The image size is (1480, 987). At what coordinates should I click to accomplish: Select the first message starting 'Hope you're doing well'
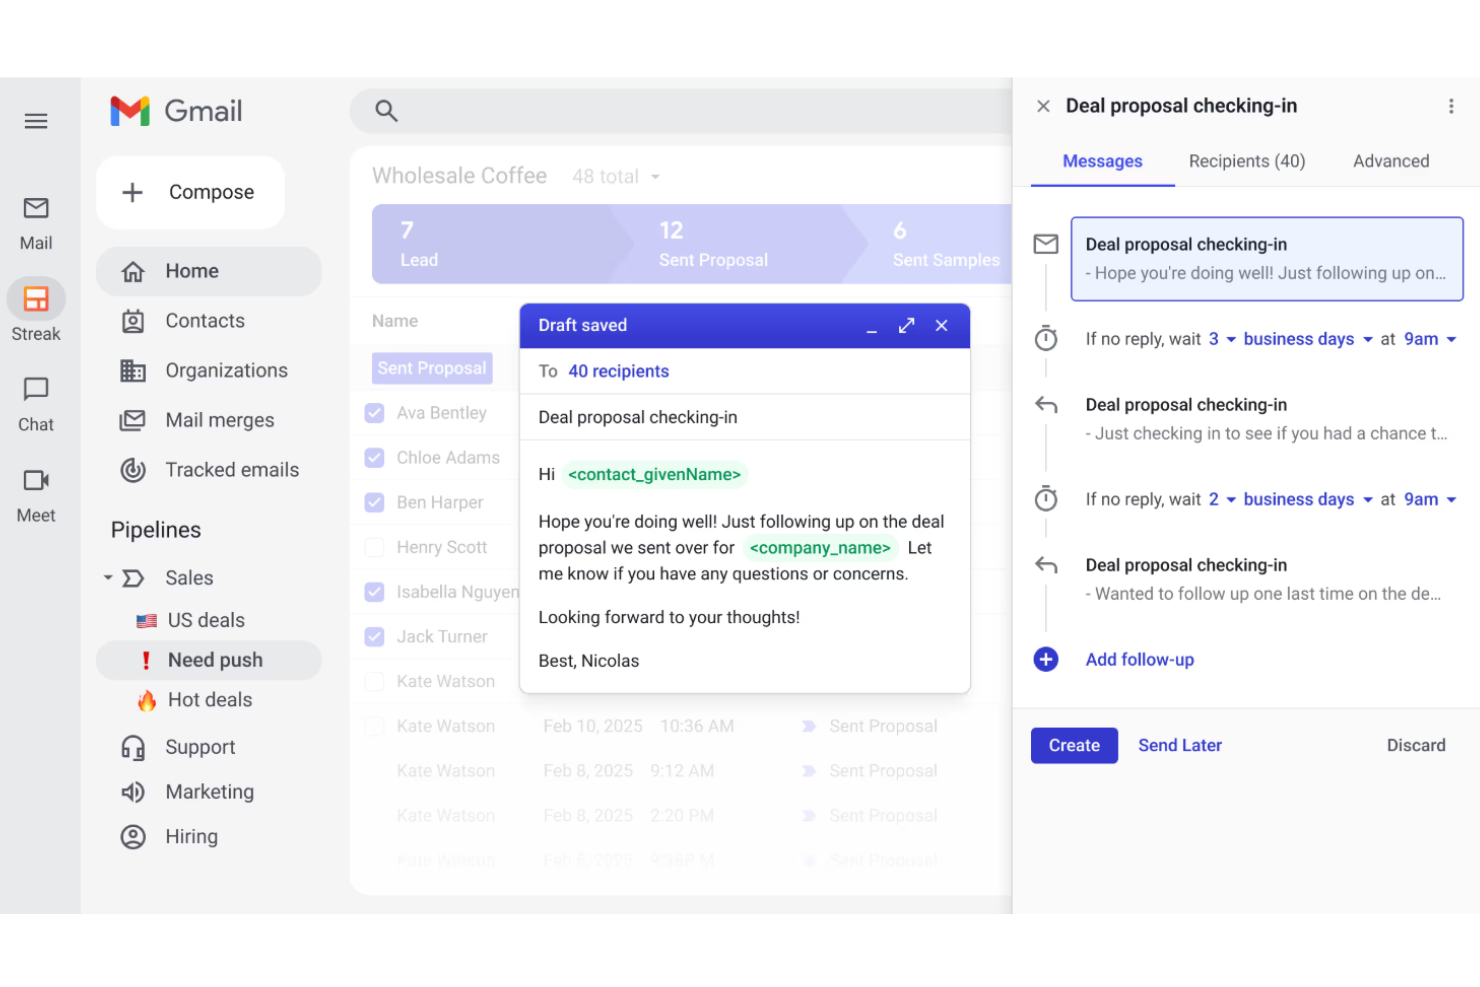tap(1267, 259)
